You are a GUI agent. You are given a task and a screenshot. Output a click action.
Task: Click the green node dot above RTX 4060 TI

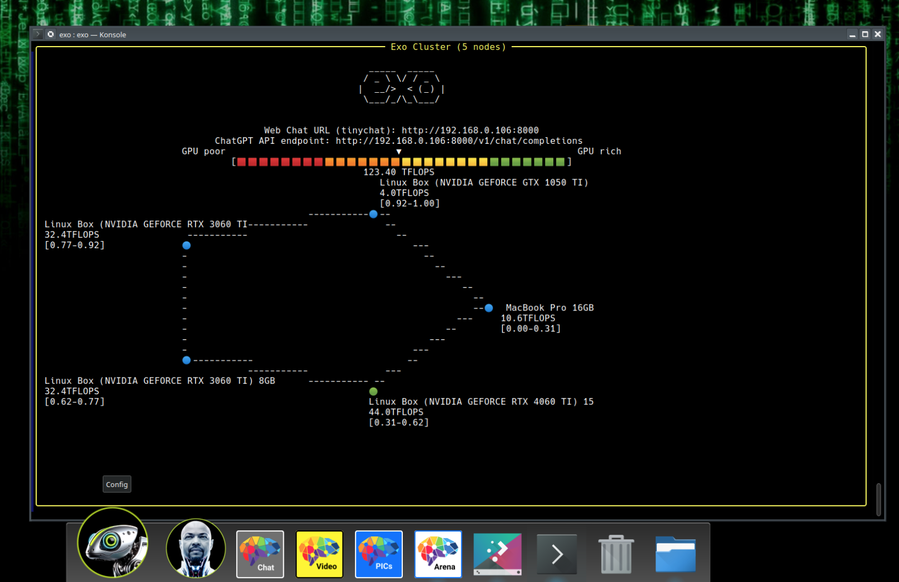pos(373,391)
